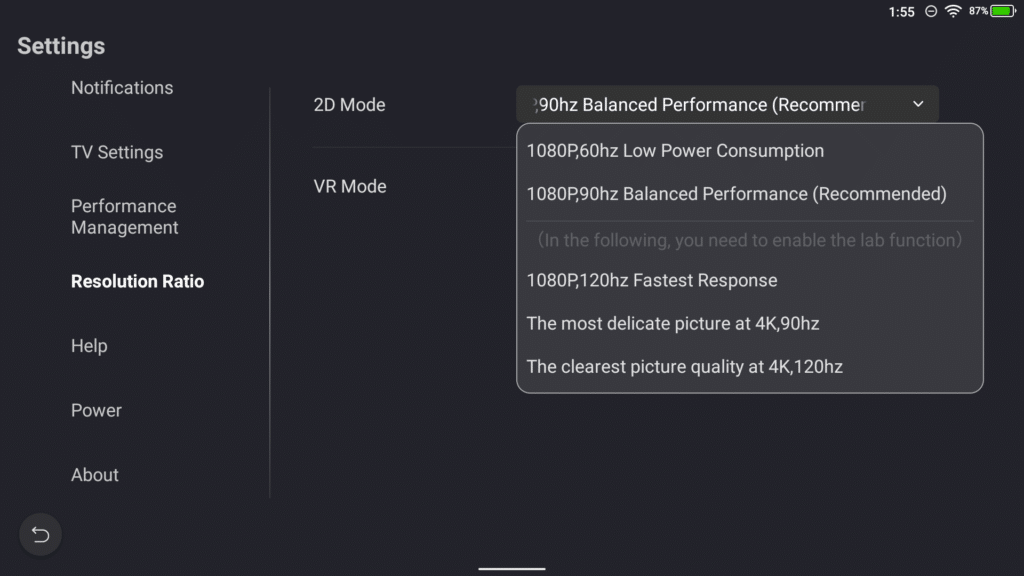This screenshot has height=576, width=1024.
Task: Open Notifications settings section
Action: [x=122, y=88]
